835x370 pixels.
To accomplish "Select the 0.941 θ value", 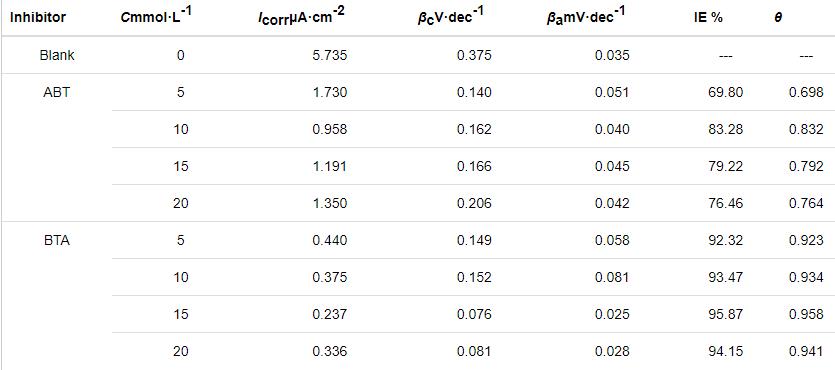I will (806, 351).
